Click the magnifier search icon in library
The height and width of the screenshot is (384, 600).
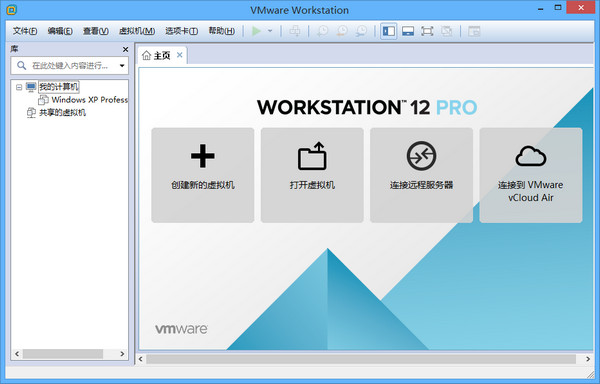point(21,65)
